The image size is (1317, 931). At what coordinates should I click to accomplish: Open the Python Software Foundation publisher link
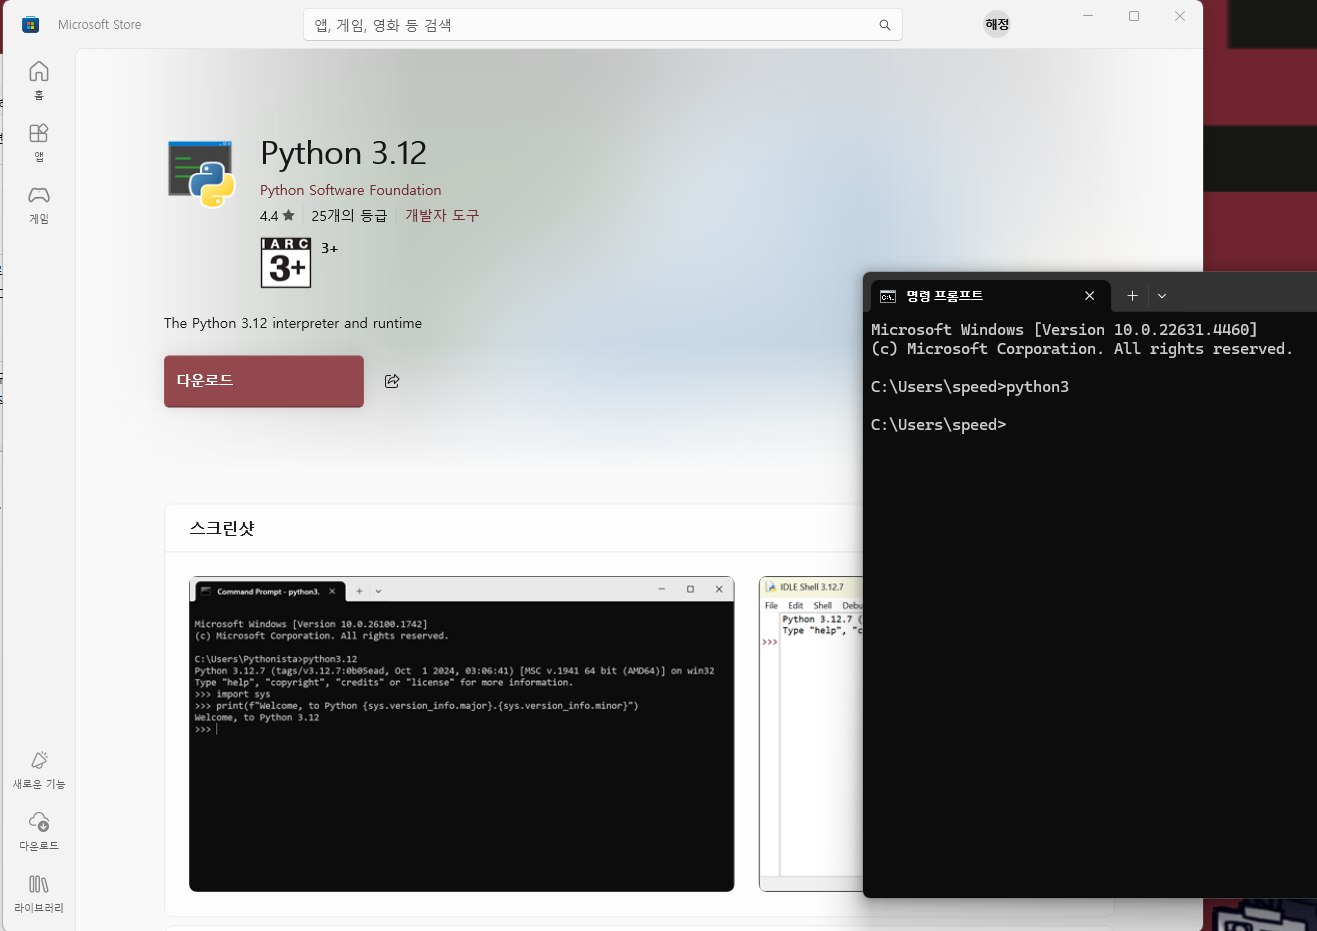click(350, 190)
